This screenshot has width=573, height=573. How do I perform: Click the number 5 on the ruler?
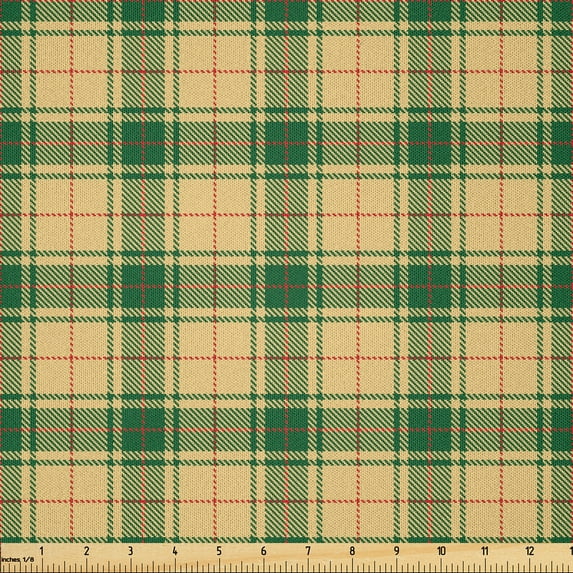tap(219, 551)
